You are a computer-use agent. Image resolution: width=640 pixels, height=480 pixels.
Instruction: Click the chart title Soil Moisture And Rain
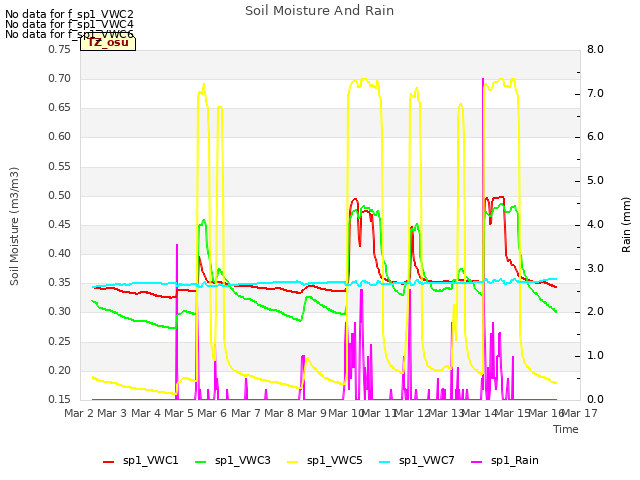320,11
